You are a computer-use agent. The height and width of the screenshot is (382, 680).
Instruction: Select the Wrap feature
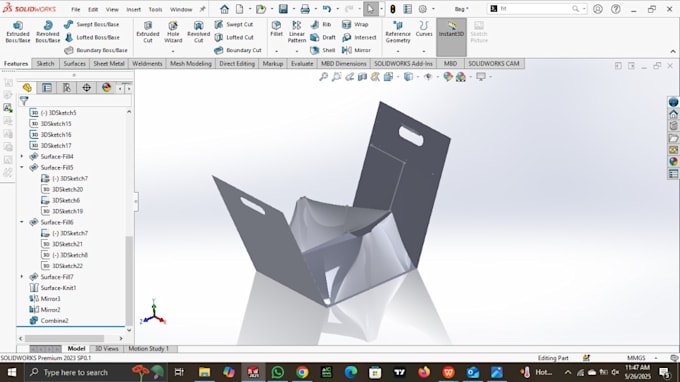click(x=355, y=25)
